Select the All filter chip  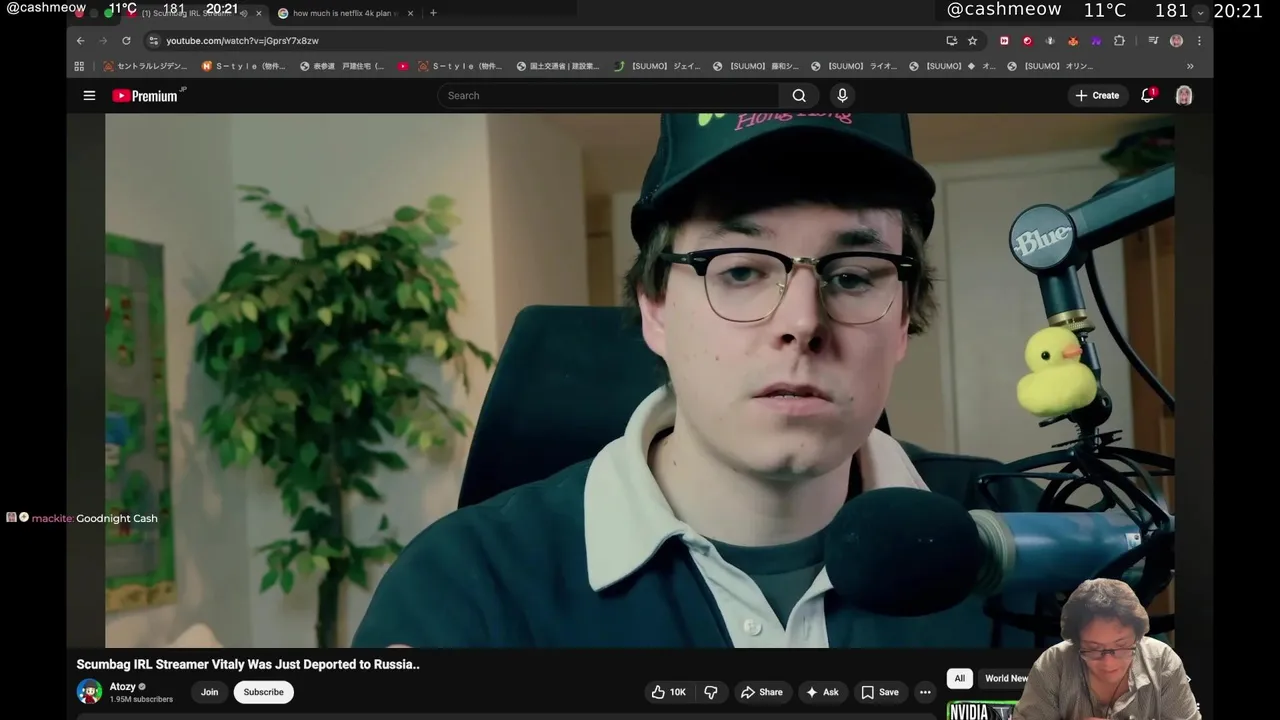click(959, 678)
